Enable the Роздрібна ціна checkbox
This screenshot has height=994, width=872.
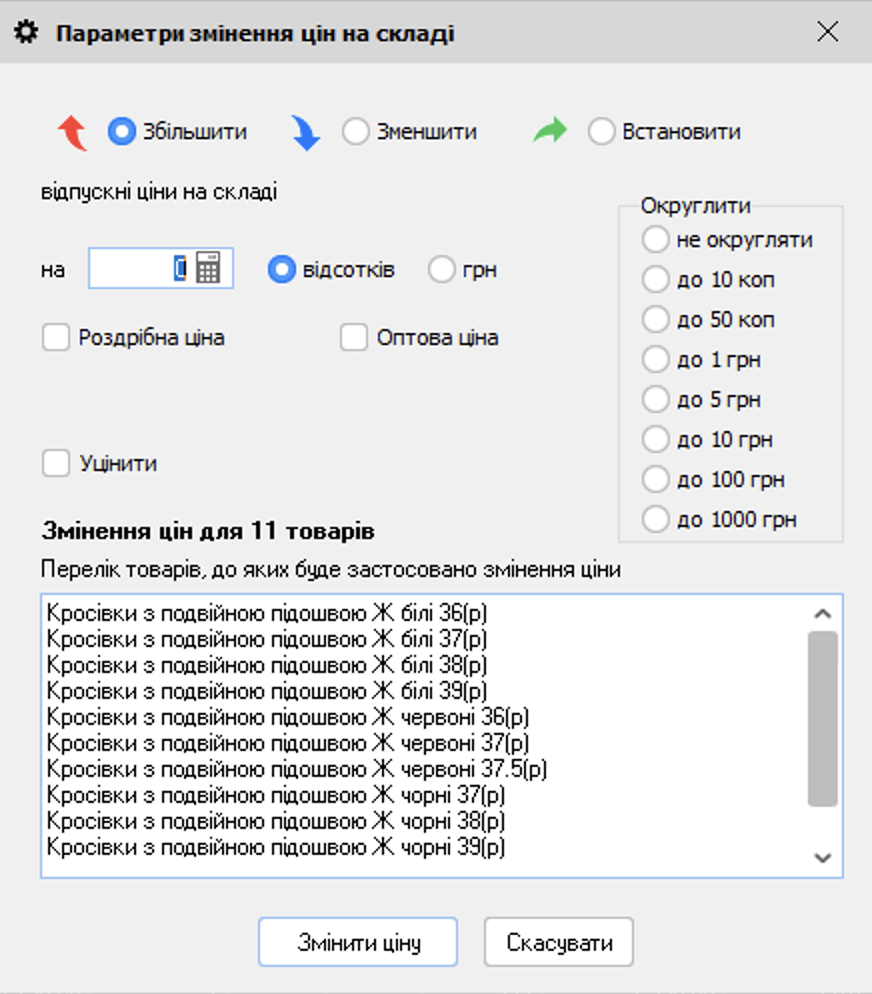point(56,337)
